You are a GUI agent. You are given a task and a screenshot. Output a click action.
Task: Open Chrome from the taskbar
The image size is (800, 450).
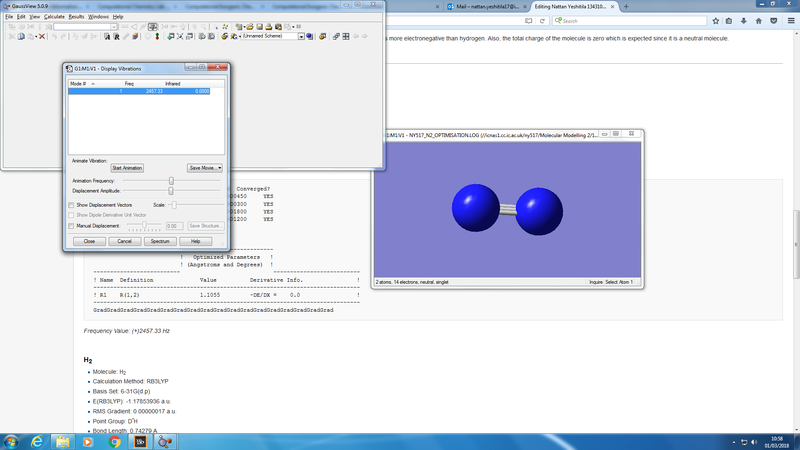(x=115, y=440)
